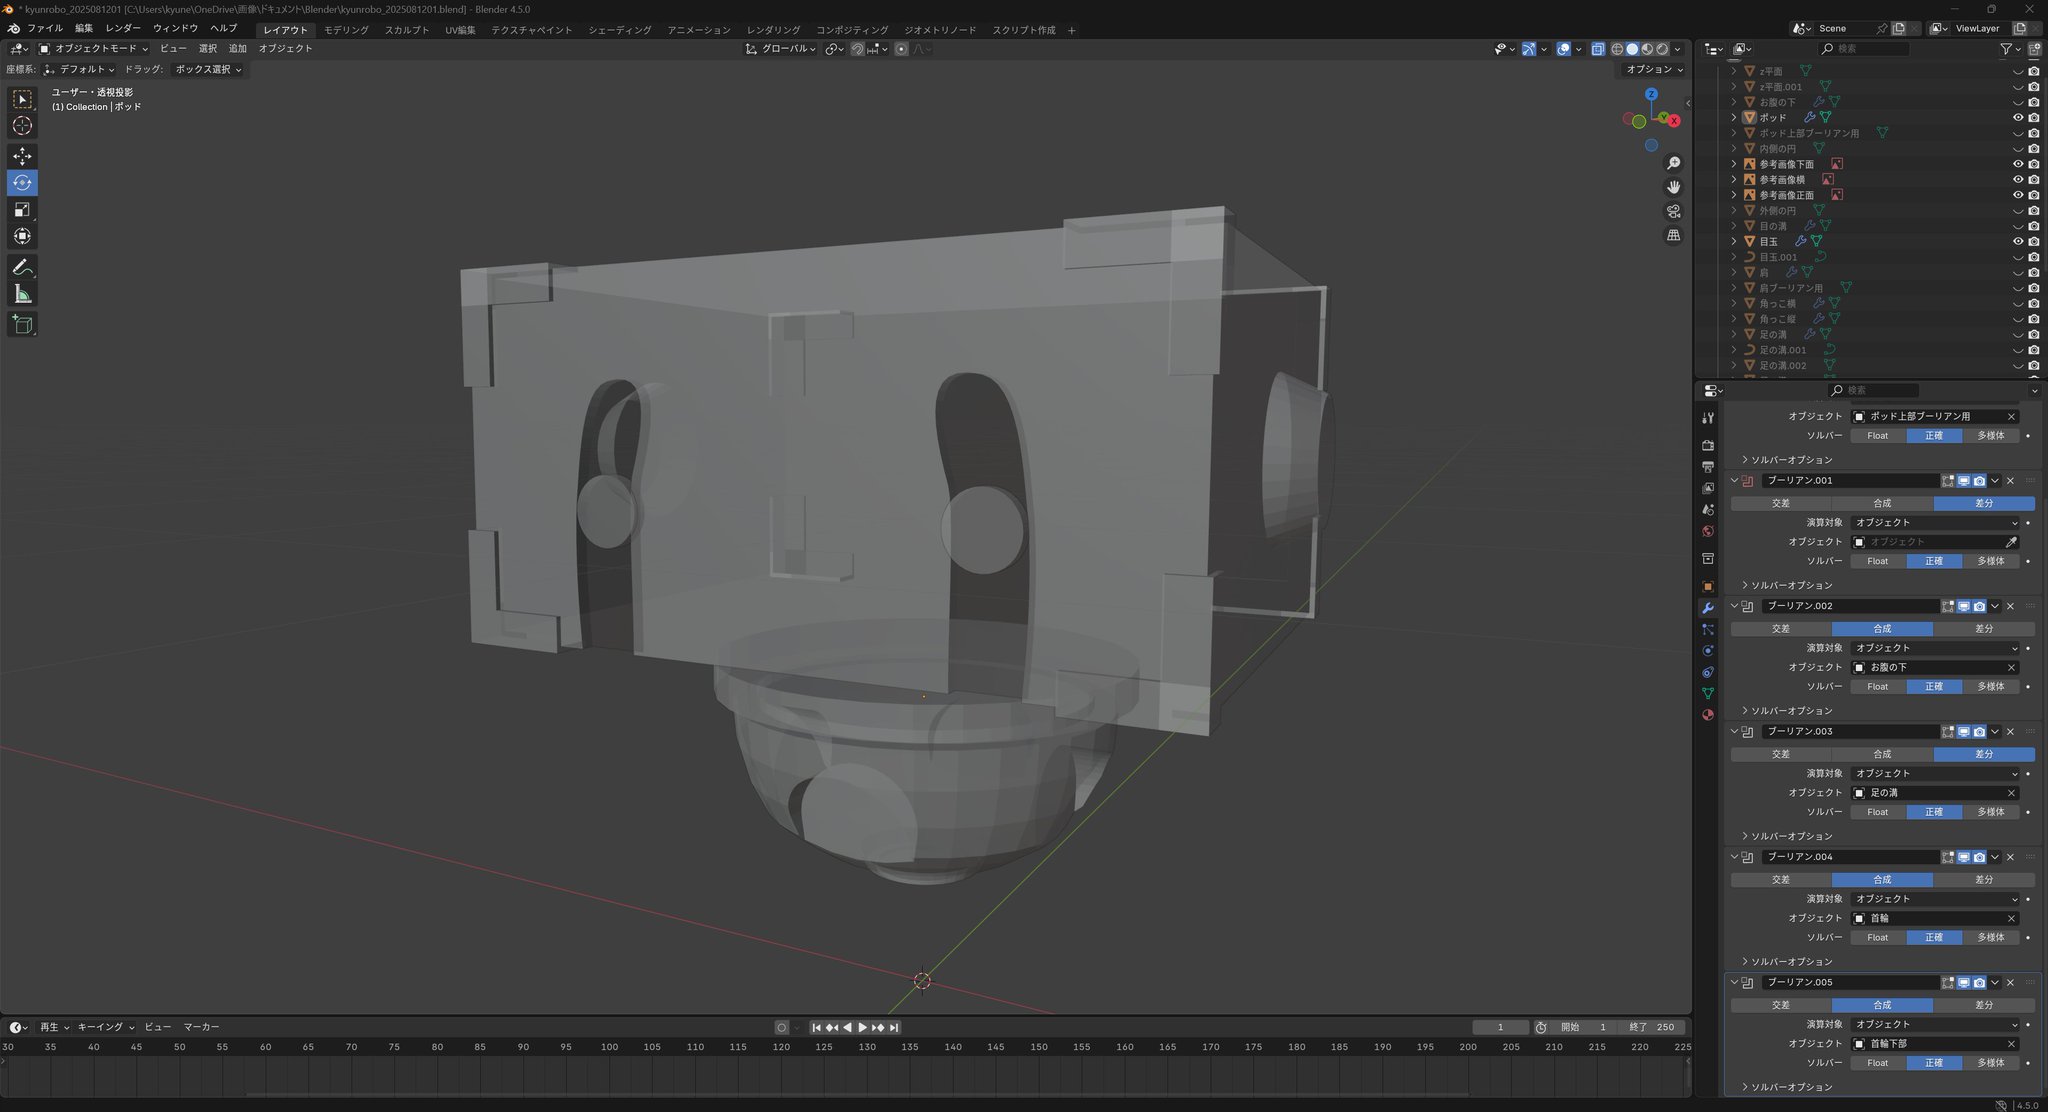Screen dimensions: 2048x1112
Task: Click the 終了 end frame field
Action: pos(1651,1027)
